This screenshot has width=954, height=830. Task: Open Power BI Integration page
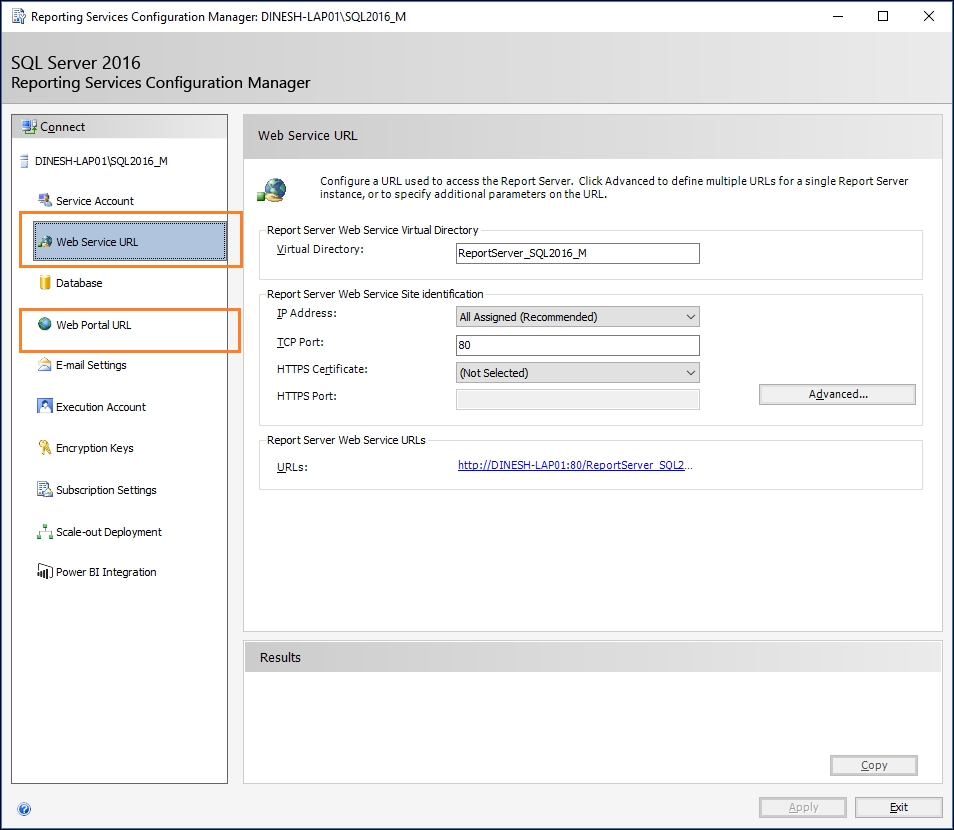coord(106,572)
